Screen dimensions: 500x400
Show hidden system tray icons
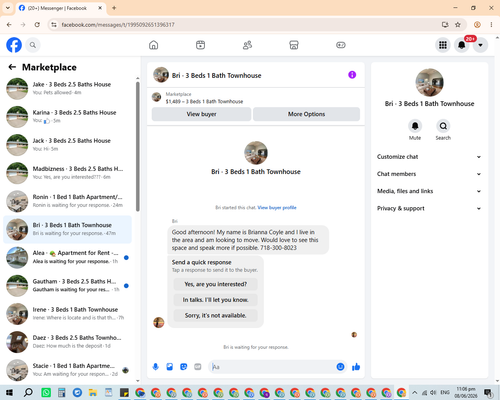click(414, 393)
